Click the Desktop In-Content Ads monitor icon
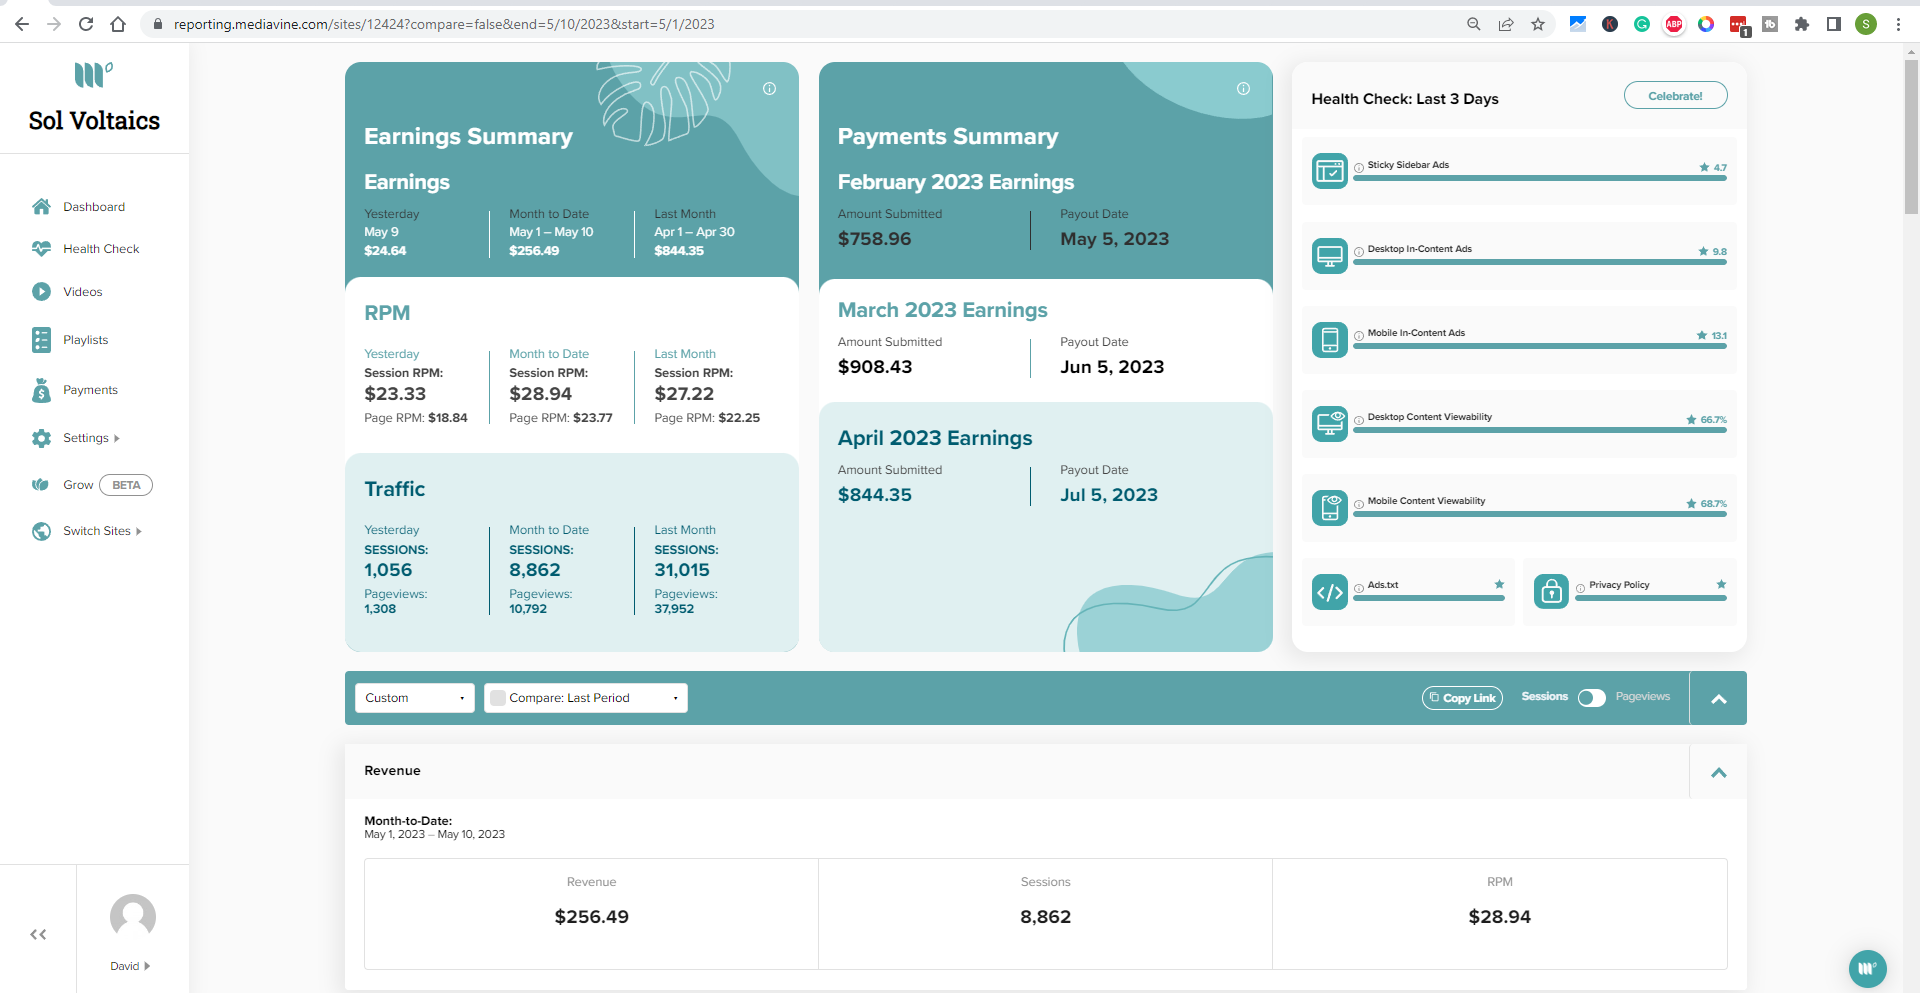 coord(1330,255)
